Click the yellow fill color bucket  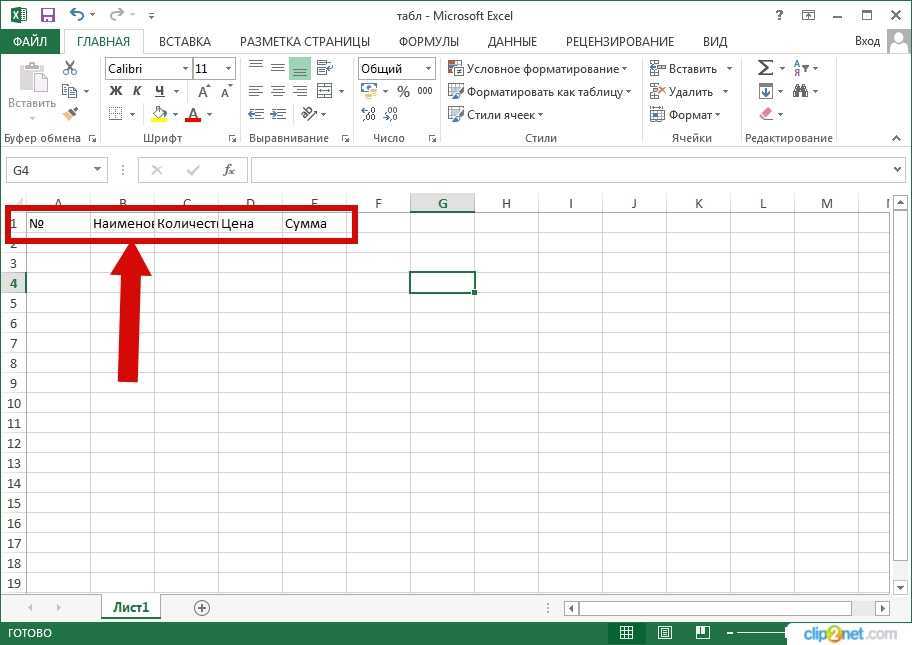pyautogui.click(x=159, y=113)
